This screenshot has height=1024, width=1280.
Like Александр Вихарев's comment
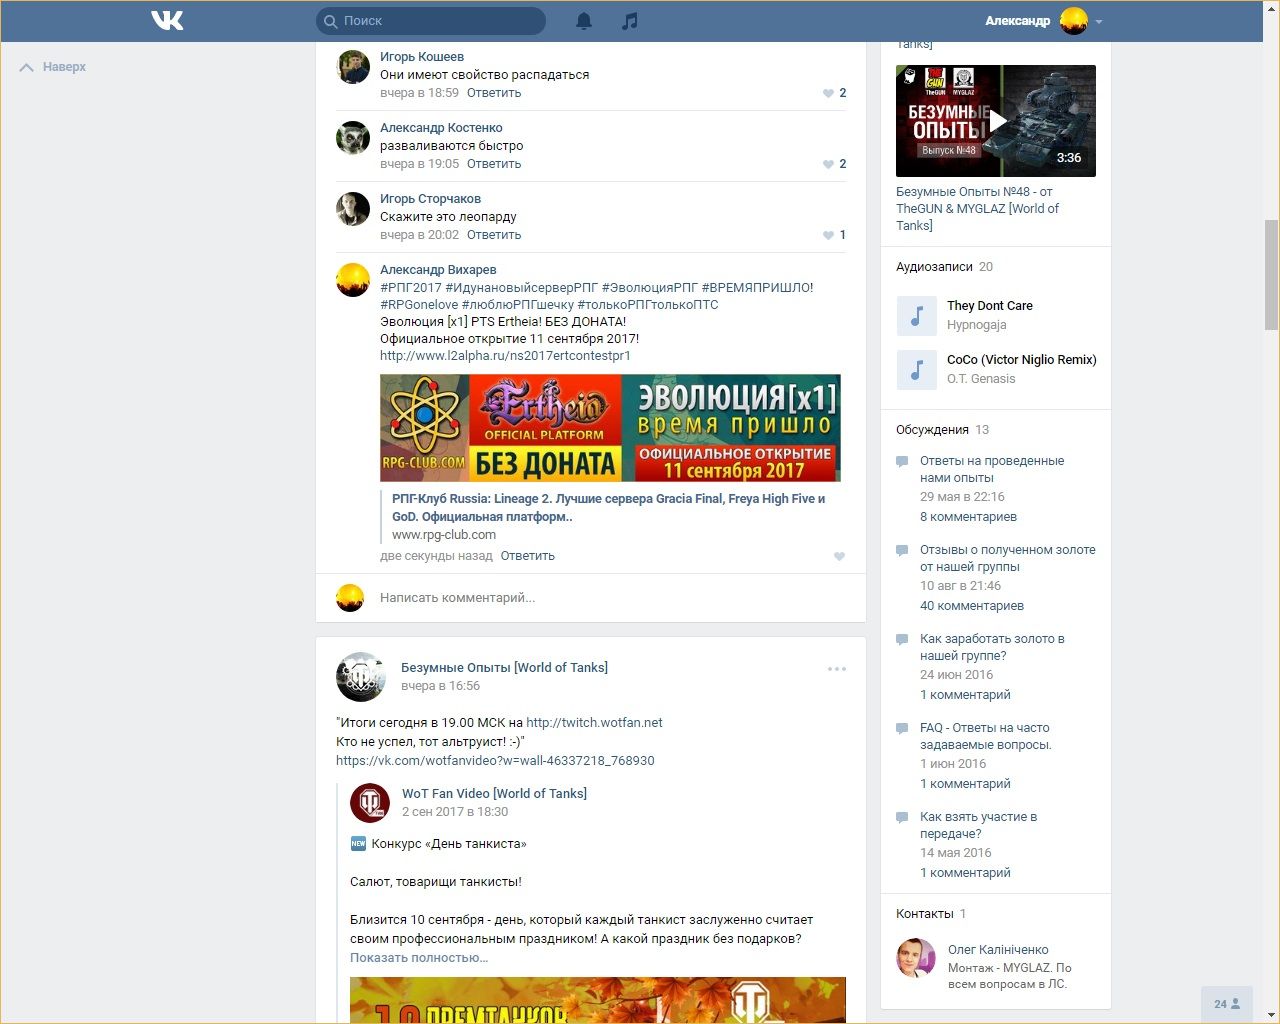839,556
